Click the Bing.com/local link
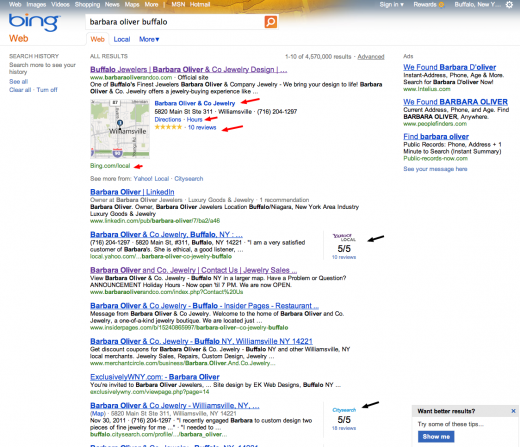Viewport: 520px width, 447px height. click(110, 166)
